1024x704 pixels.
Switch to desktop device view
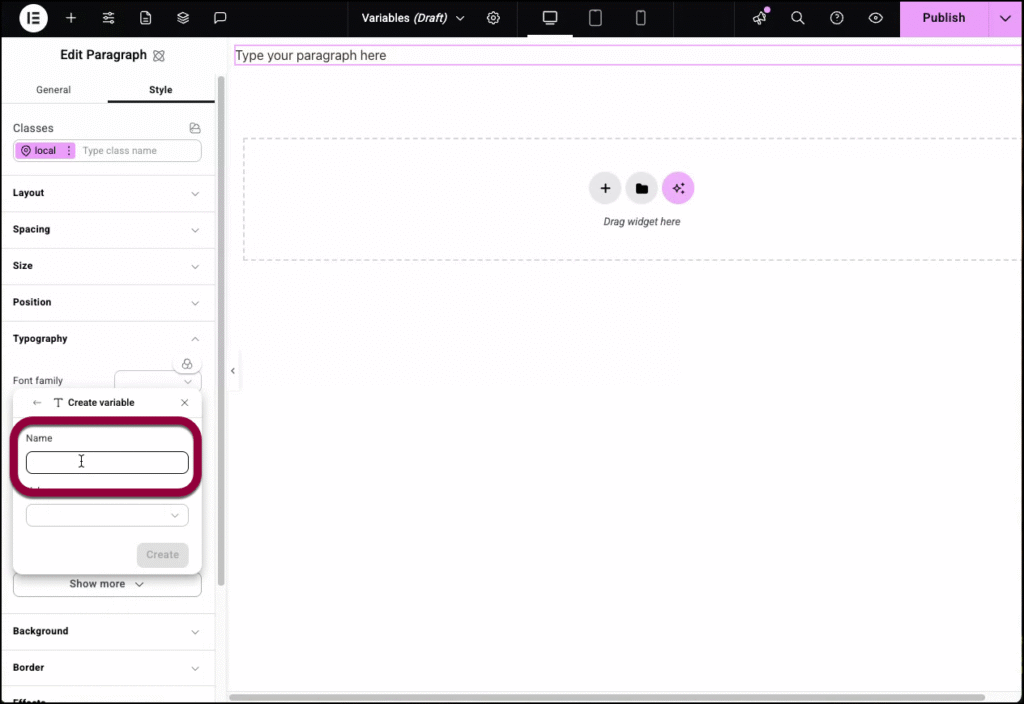[x=549, y=18]
